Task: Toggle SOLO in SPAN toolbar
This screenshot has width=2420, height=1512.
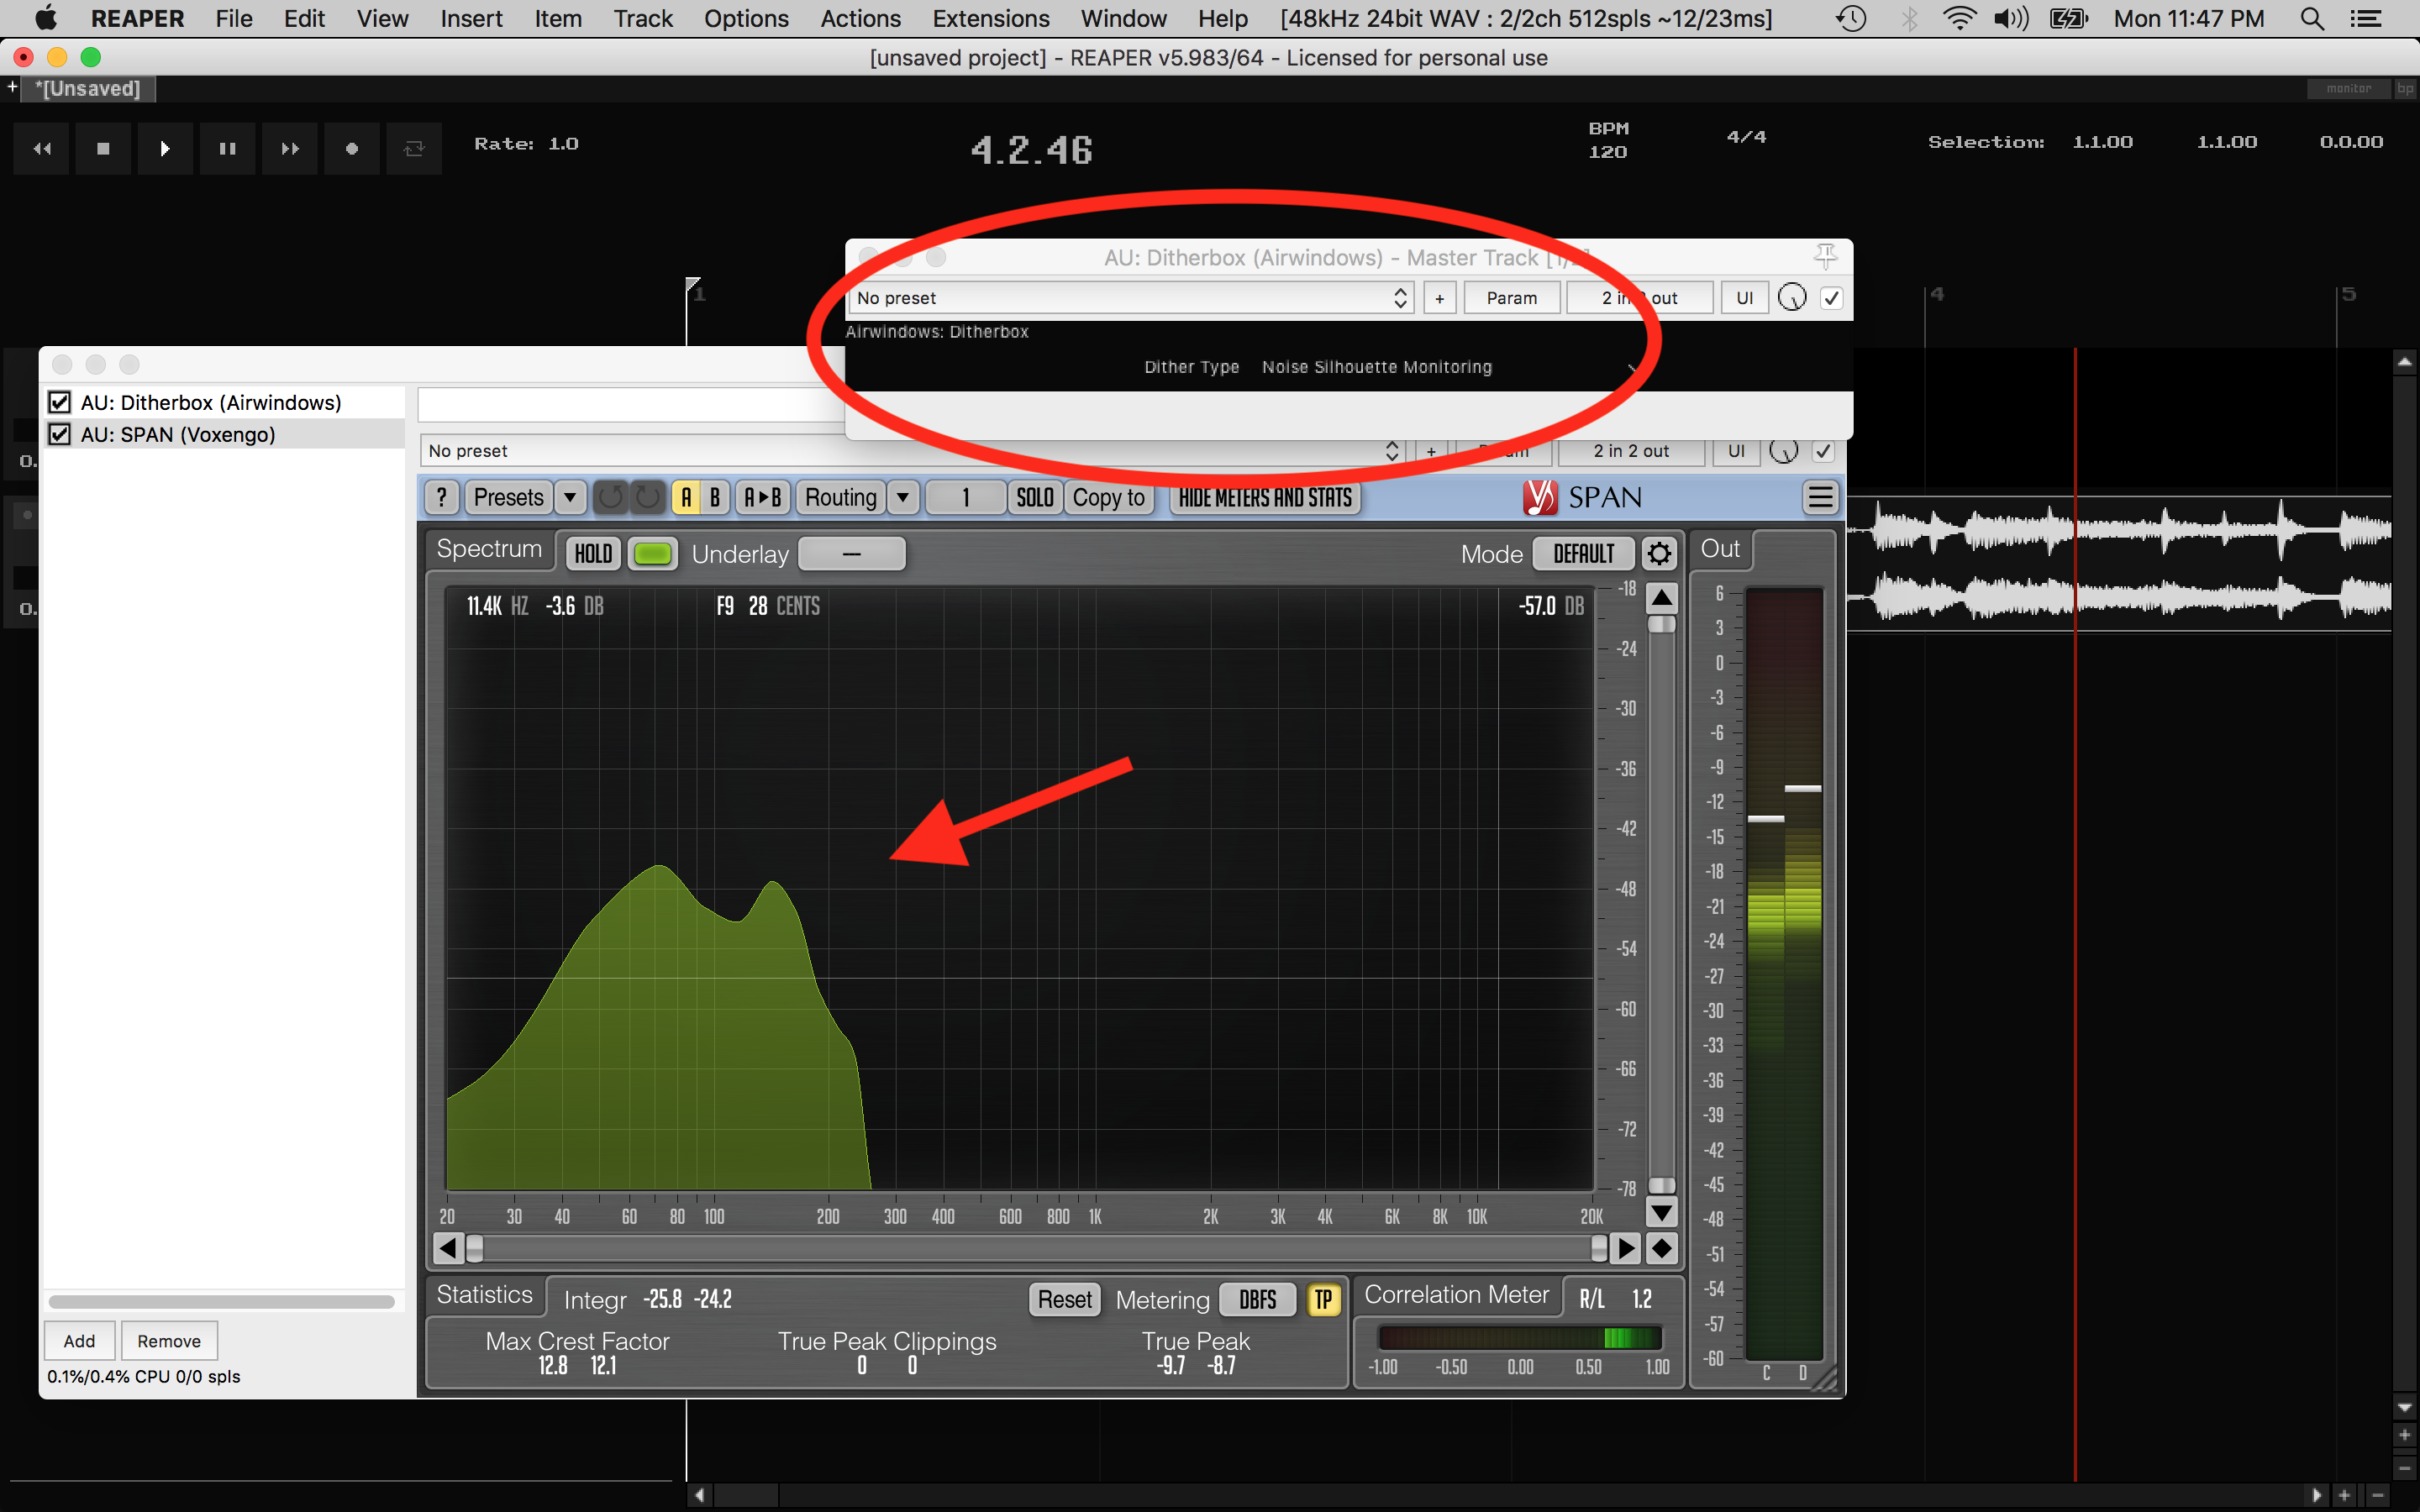Action: 1035,497
